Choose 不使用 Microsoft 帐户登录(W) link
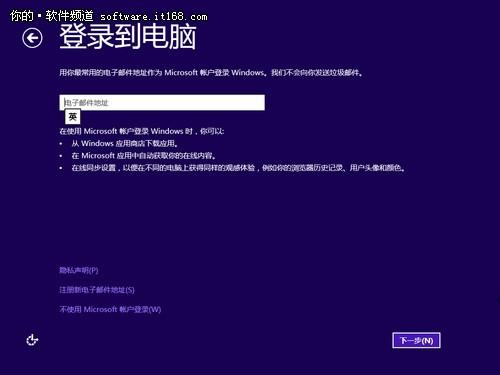 tap(110, 309)
